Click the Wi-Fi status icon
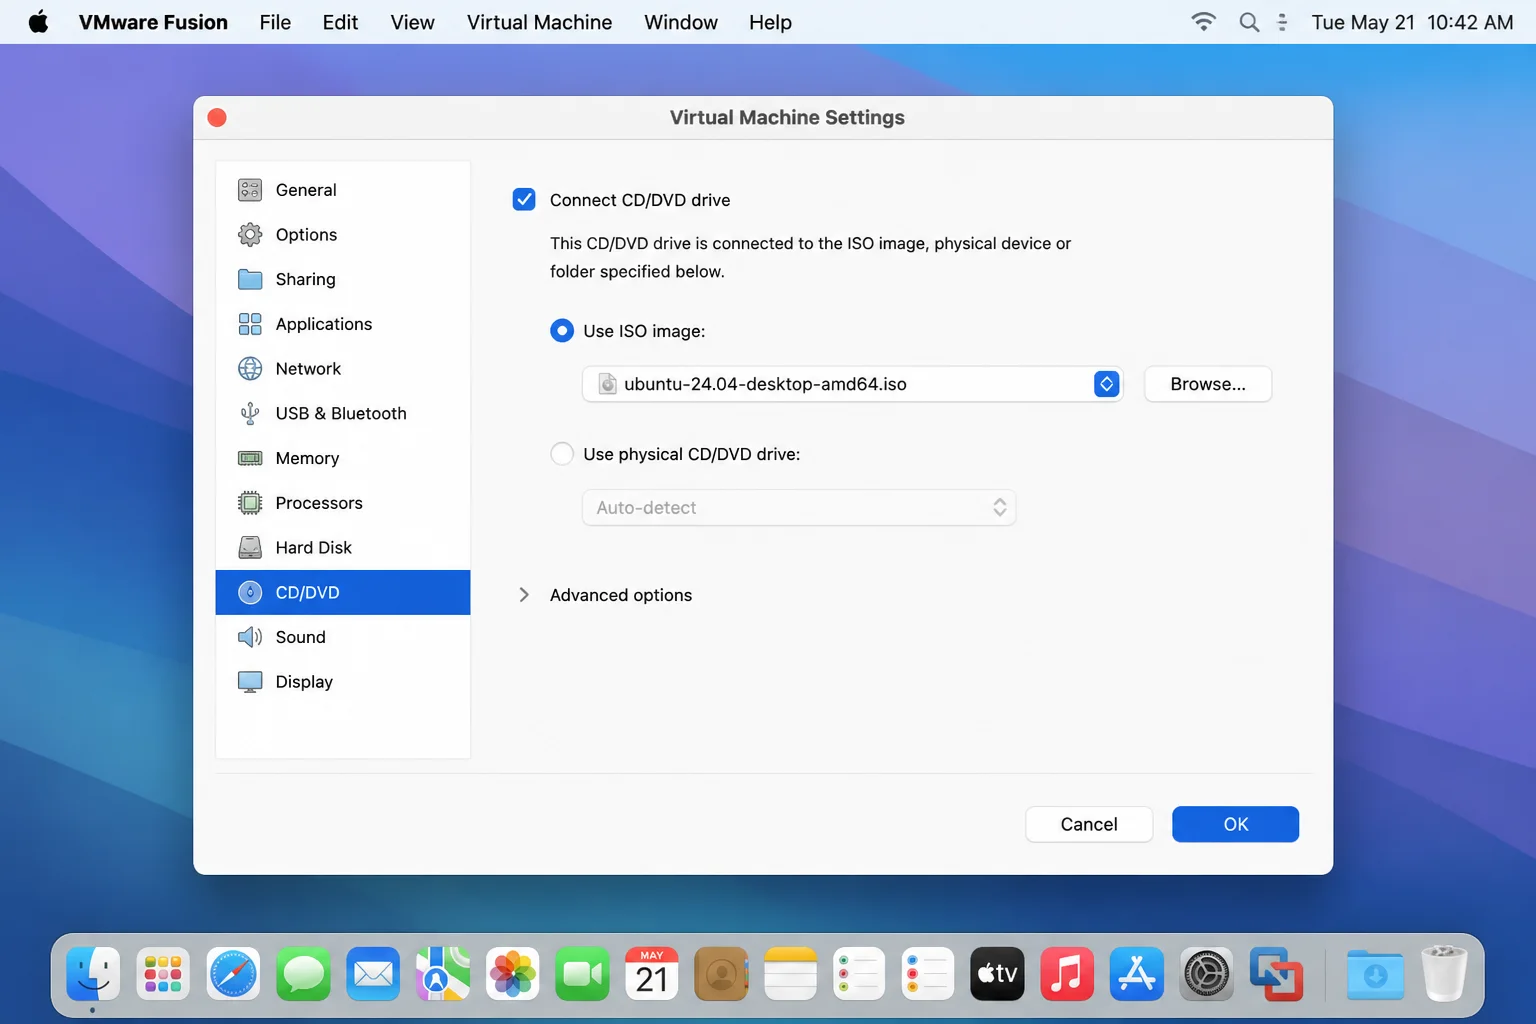 click(1204, 22)
